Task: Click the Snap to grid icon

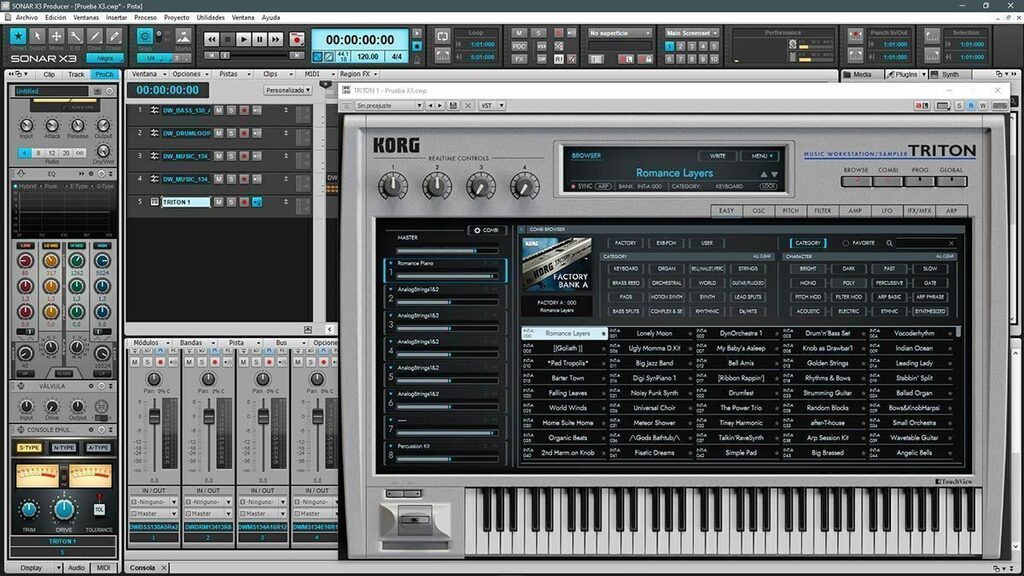Action: tap(145, 37)
